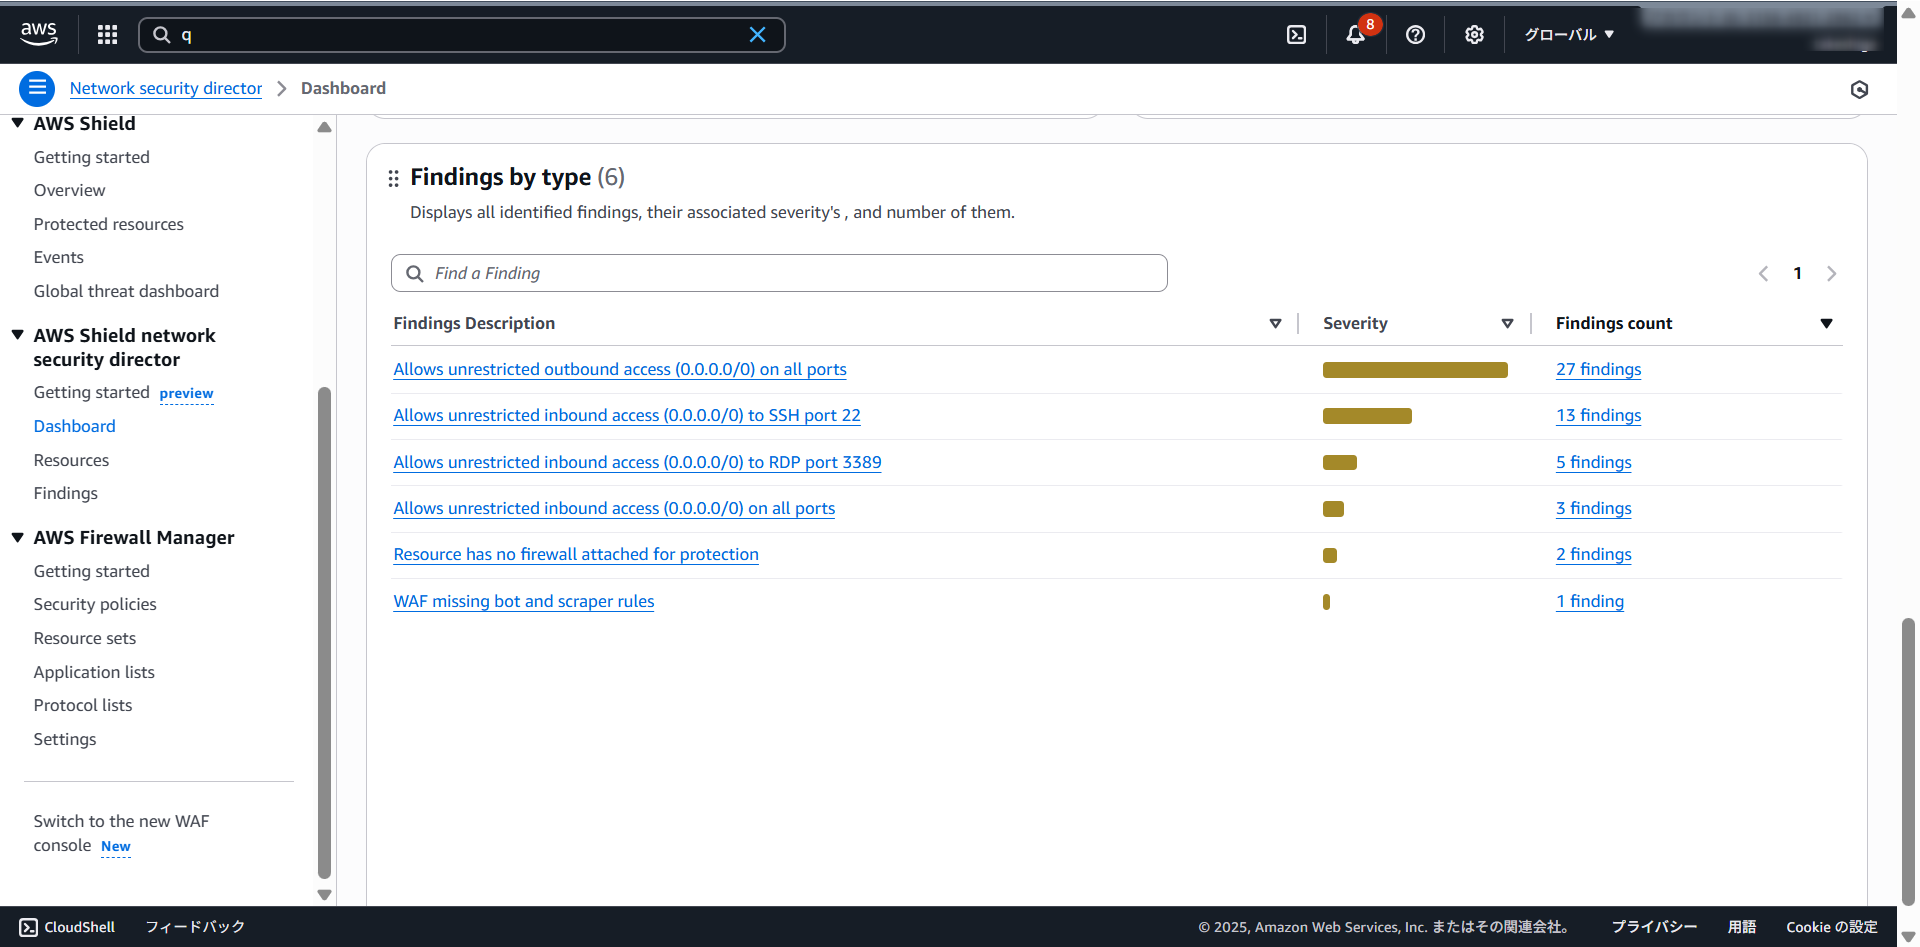Screen dimensions: 1920x947
Task: Open the グローバル region dropdown
Action: click(x=1568, y=35)
